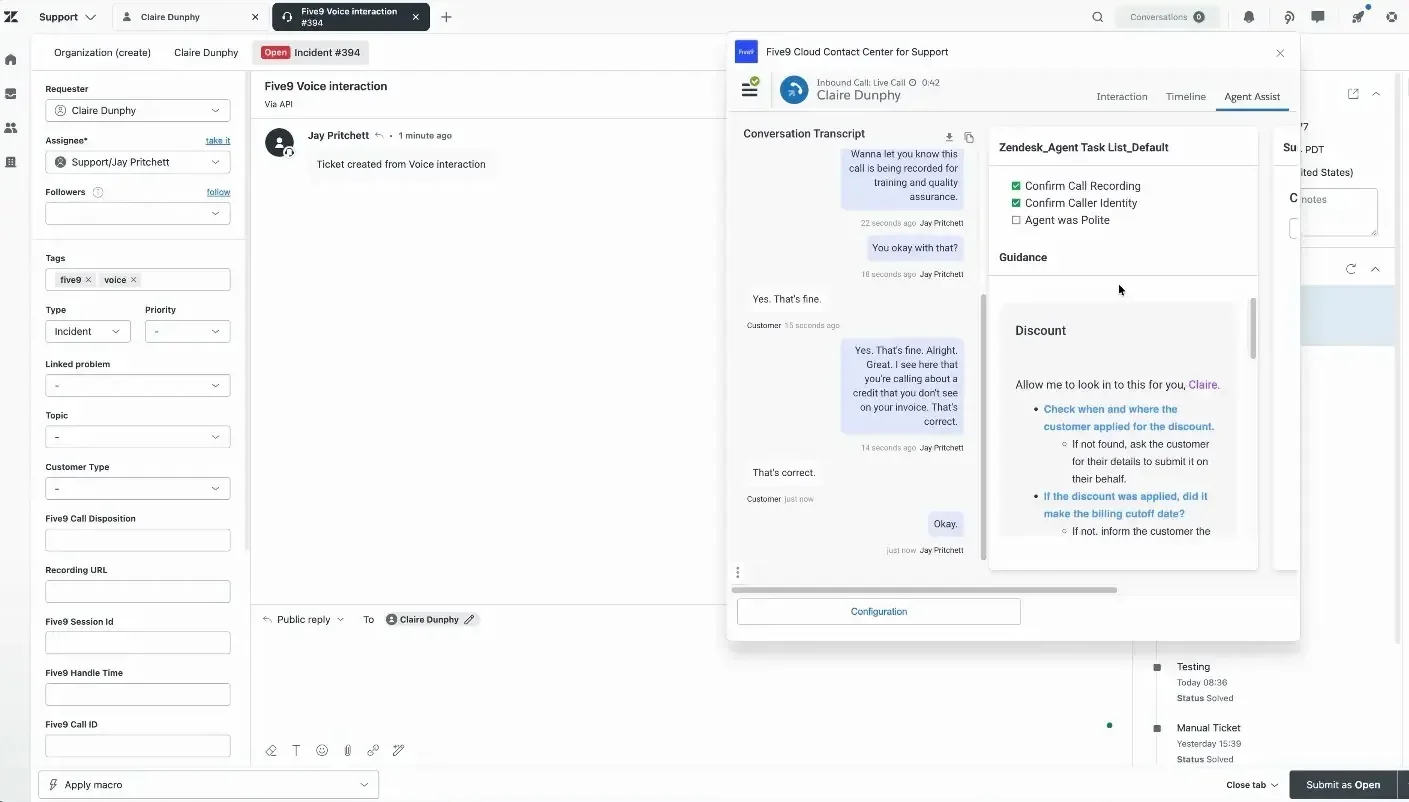Image resolution: width=1409 pixels, height=802 pixels.
Task: Click the Five9 Call Disposition field
Action: 138,540
